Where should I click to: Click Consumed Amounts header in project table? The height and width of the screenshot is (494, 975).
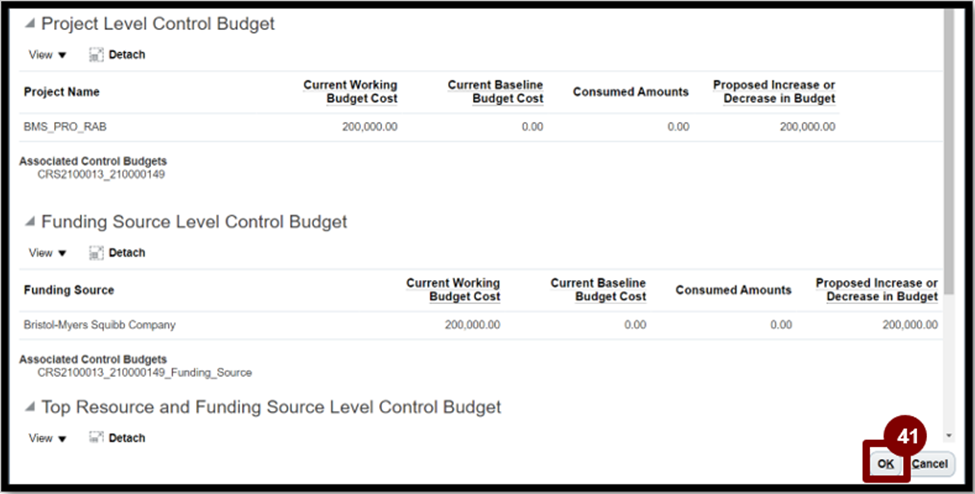tap(631, 92)
